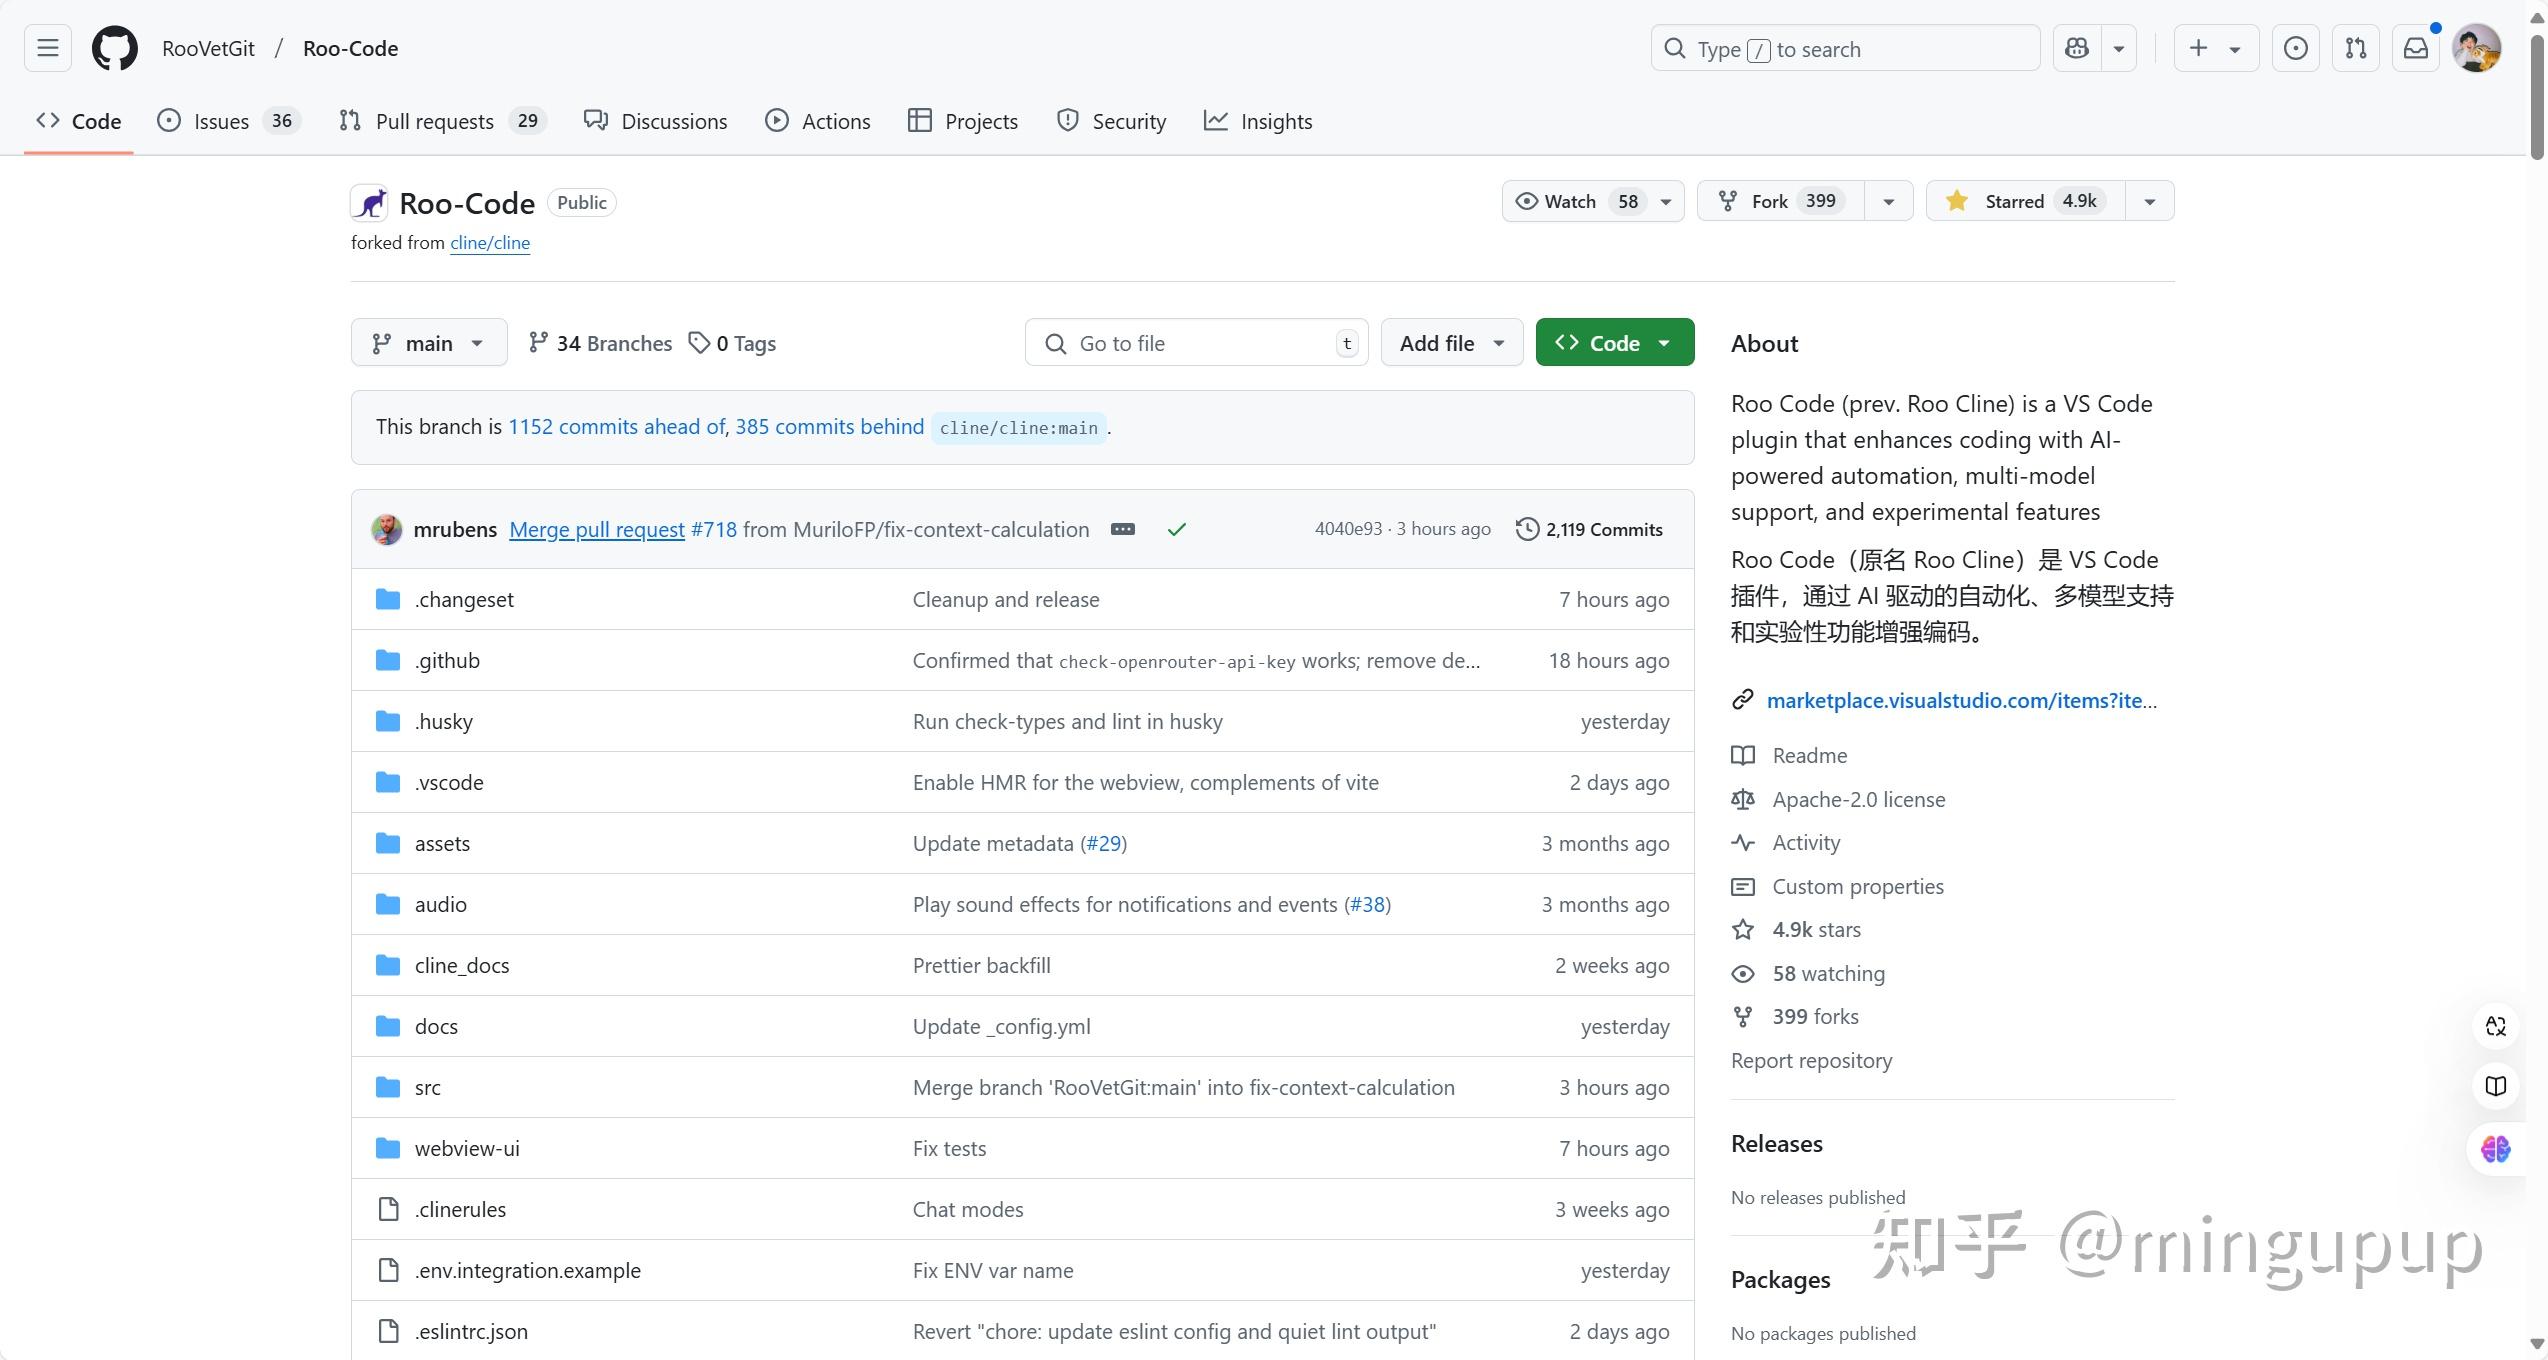View the green check status icon

tap(1176, 529)
